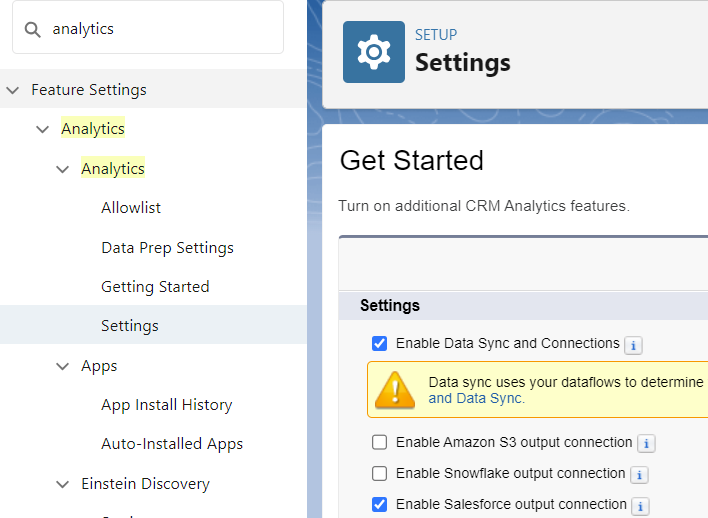This screenshot has height=518, width=708.
Task: Enable Snowflake output connection checkbox
Action: click(x=380, y=473)
